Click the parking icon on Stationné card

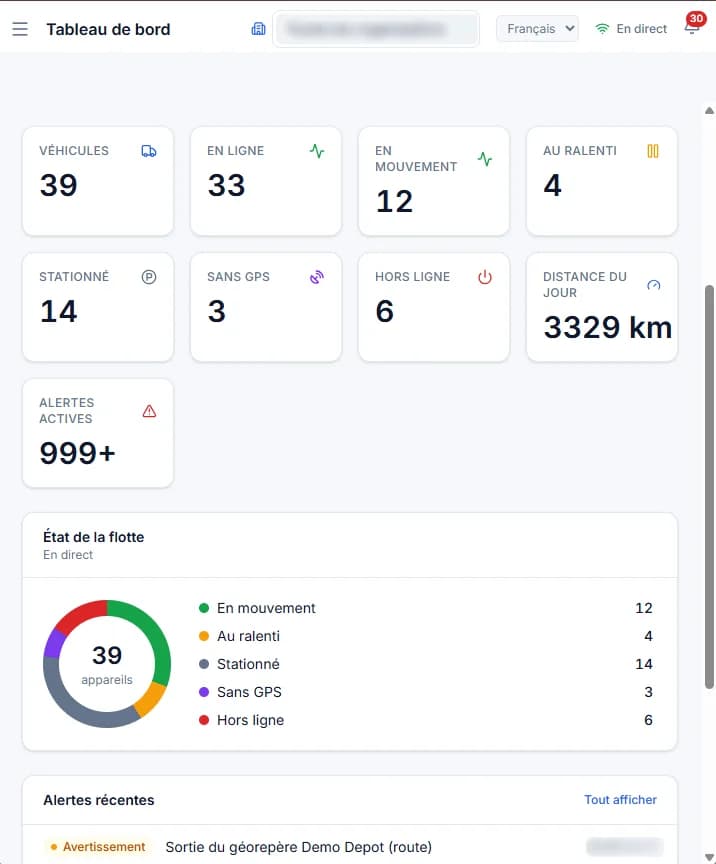pyautogui.click(x=149, y=277)
